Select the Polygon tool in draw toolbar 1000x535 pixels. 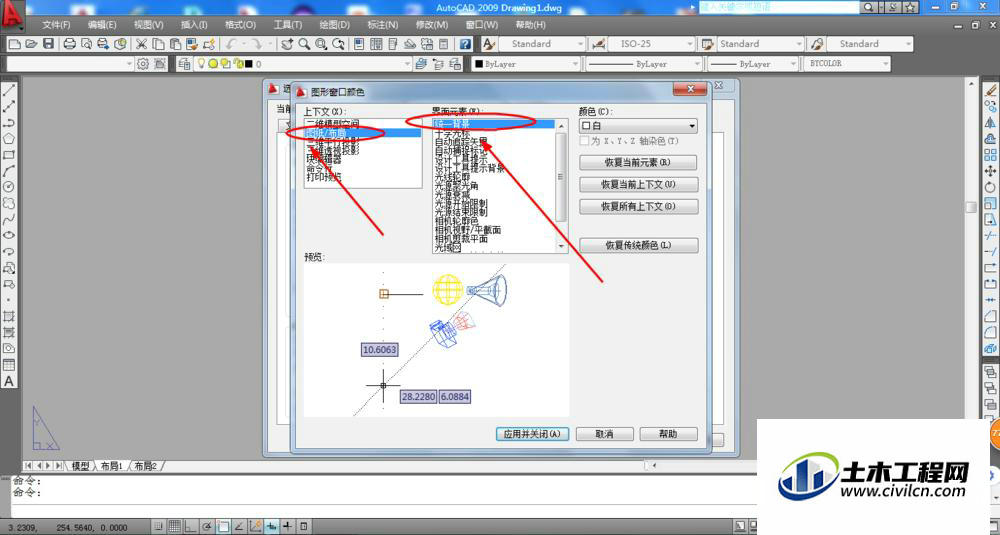(x=9, y=138)
